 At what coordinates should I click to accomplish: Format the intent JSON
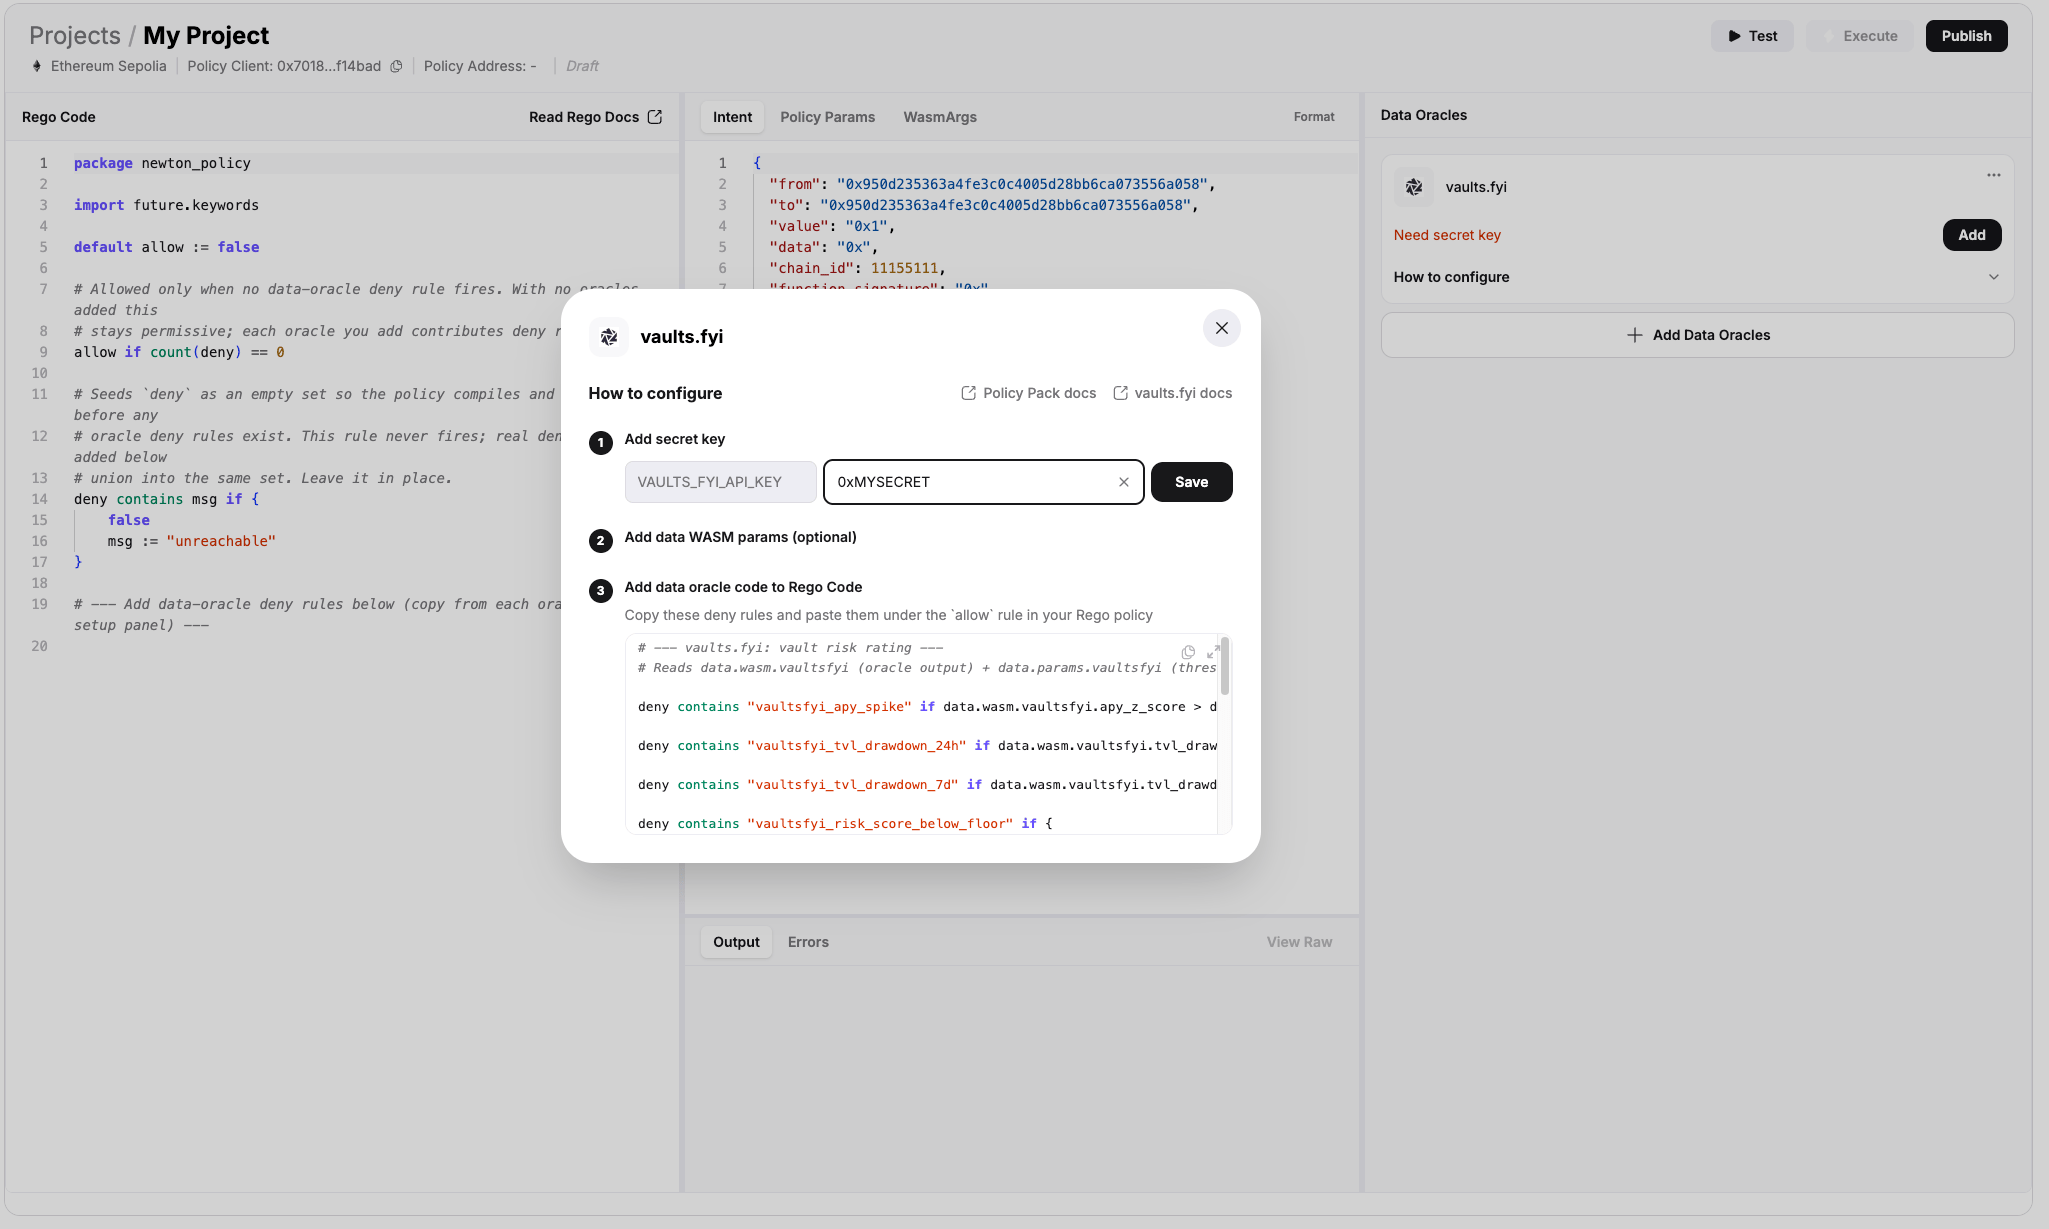pos(1314,117)
